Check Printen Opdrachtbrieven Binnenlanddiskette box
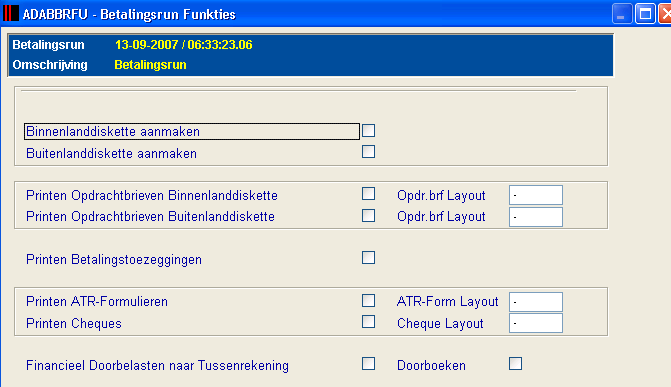Screen dimensions: 671x387 (368, 194)
